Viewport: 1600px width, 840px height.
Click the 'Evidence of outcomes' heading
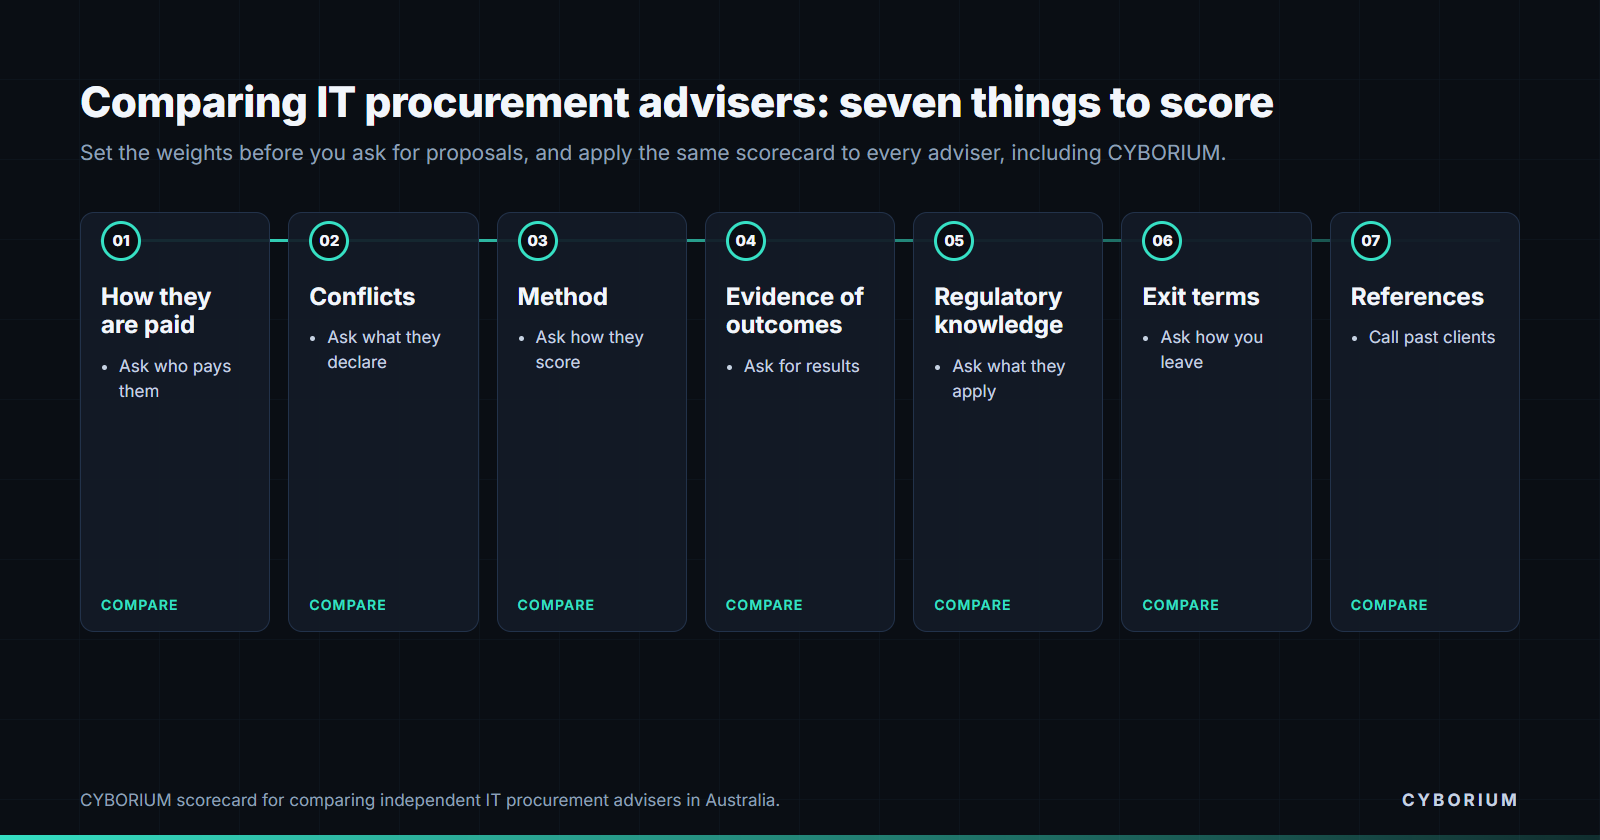point(795,311)
